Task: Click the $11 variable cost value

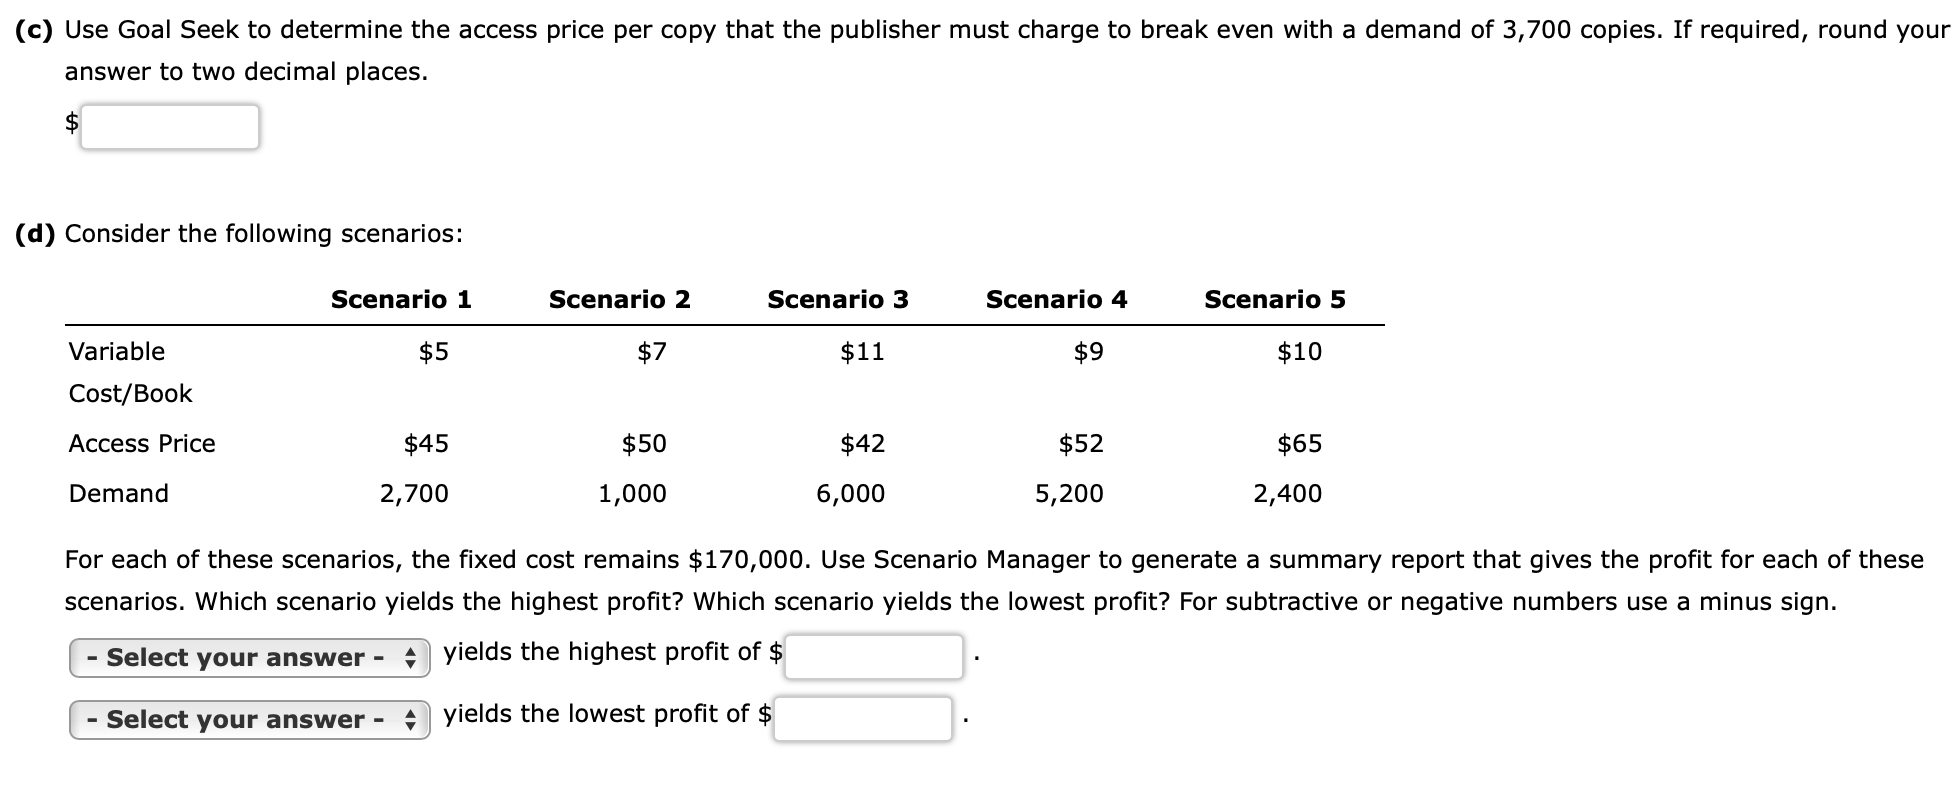Action: pos(861,351)
